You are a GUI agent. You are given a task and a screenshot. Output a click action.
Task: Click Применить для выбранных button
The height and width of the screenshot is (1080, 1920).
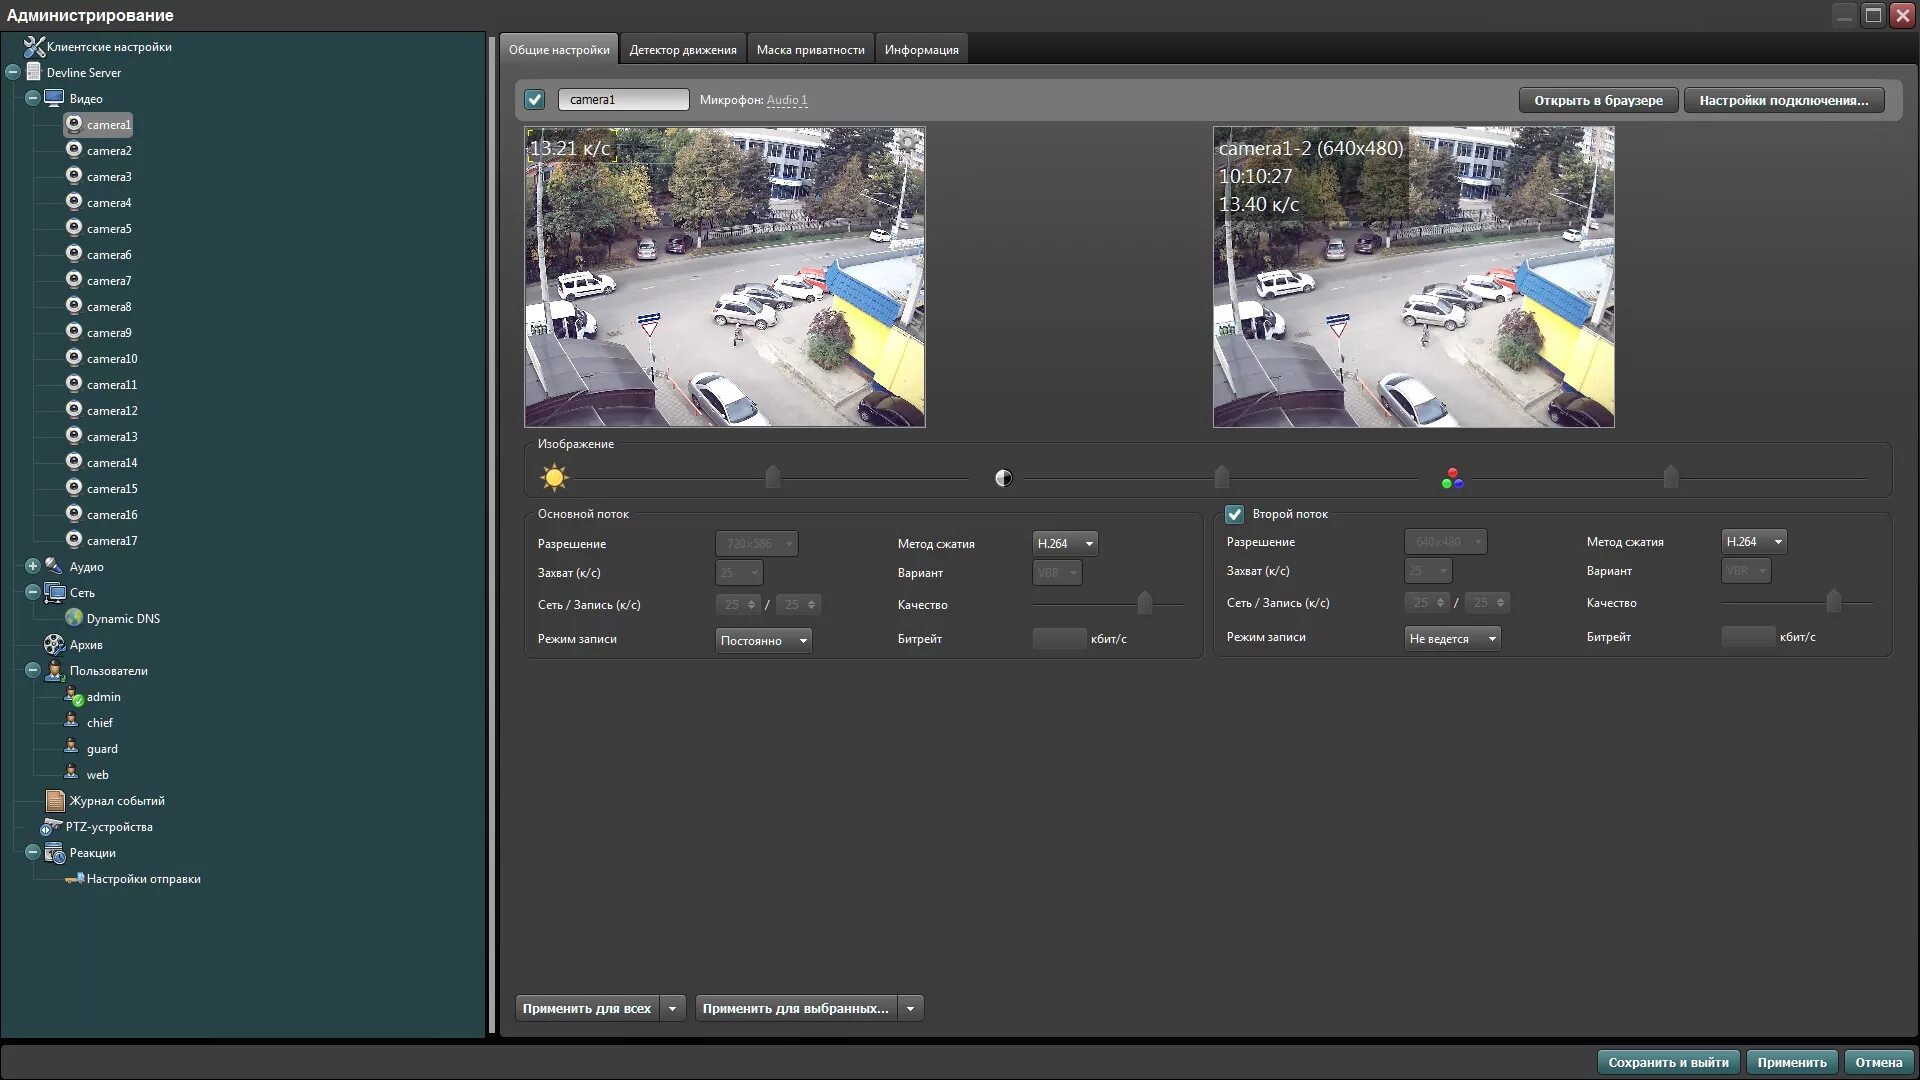(795, 1008)
